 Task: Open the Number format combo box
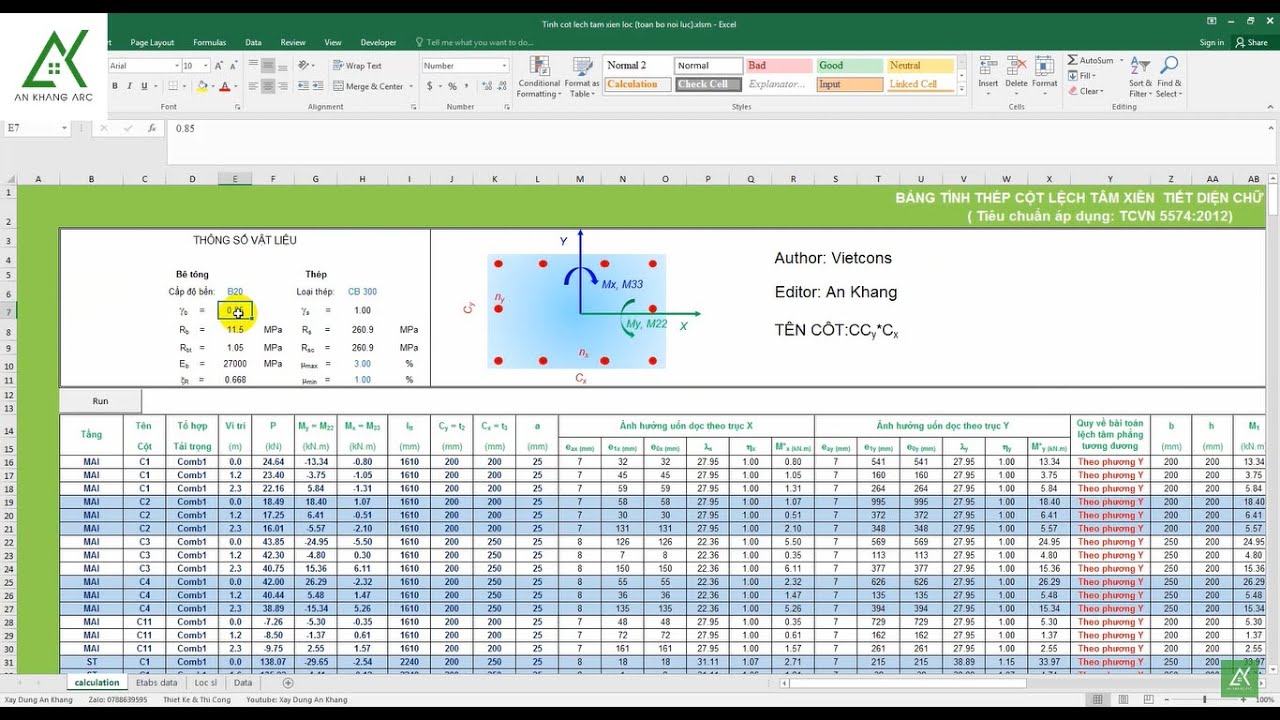click(464, 65)
